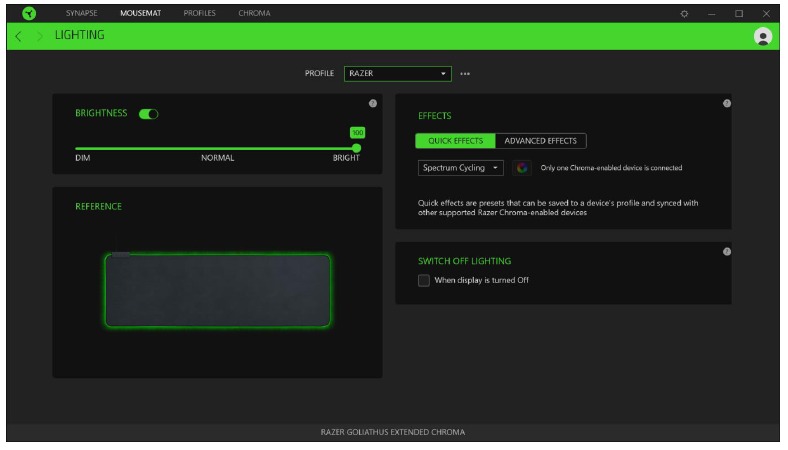Screen dimensions: 788x450
Task: Click 'Only one Chroma-enabled device is connected' text
Action: tap(611, 168)
